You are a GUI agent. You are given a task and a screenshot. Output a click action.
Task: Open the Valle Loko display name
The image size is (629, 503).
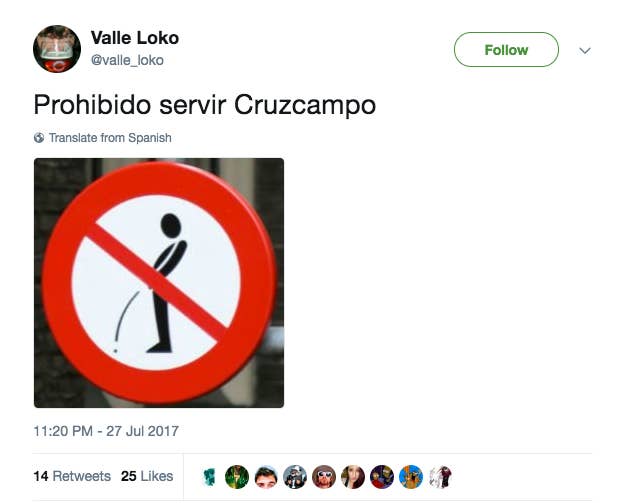(x=135, y=38)
